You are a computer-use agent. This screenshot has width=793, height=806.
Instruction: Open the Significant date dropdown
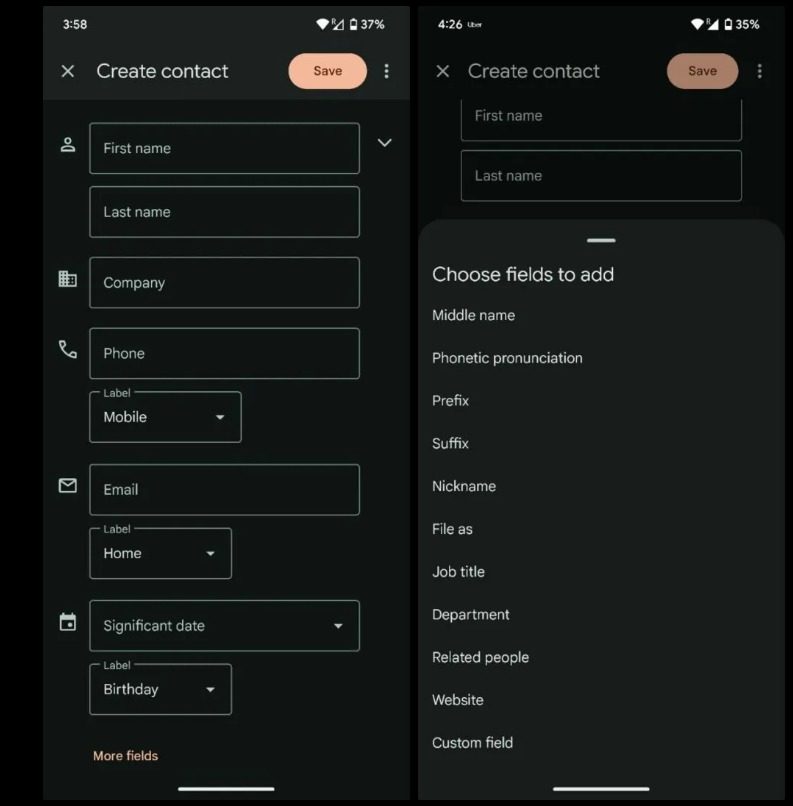[x=224, y=626]
